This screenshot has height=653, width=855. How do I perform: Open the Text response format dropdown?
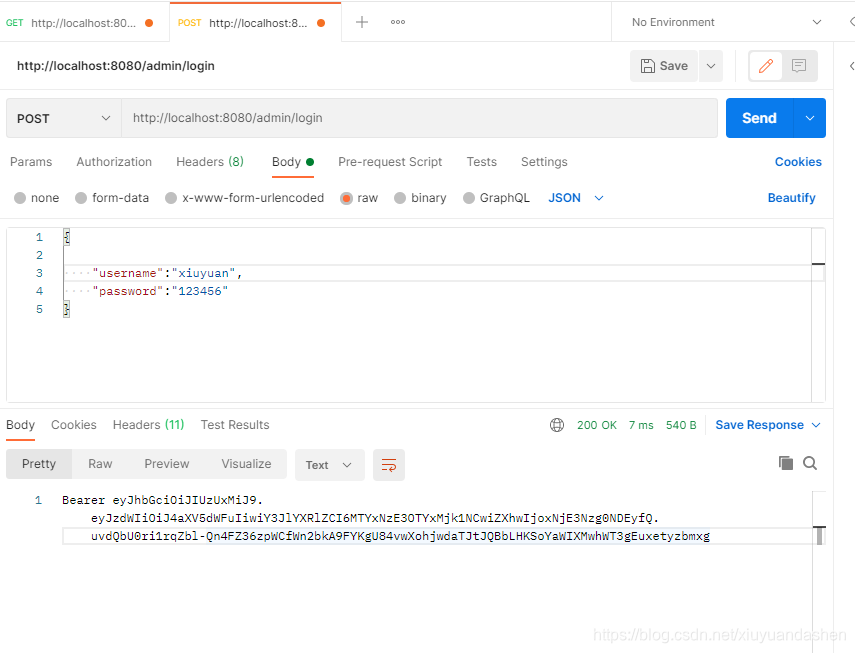pos(329,465)
